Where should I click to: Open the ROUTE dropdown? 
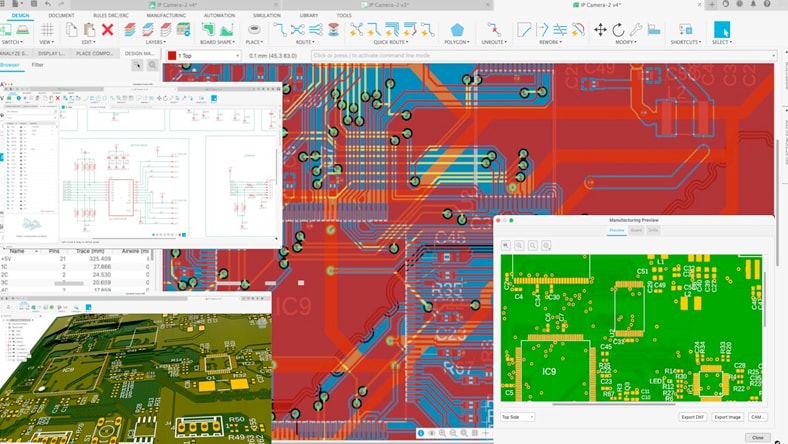click(x=305, y=42)
